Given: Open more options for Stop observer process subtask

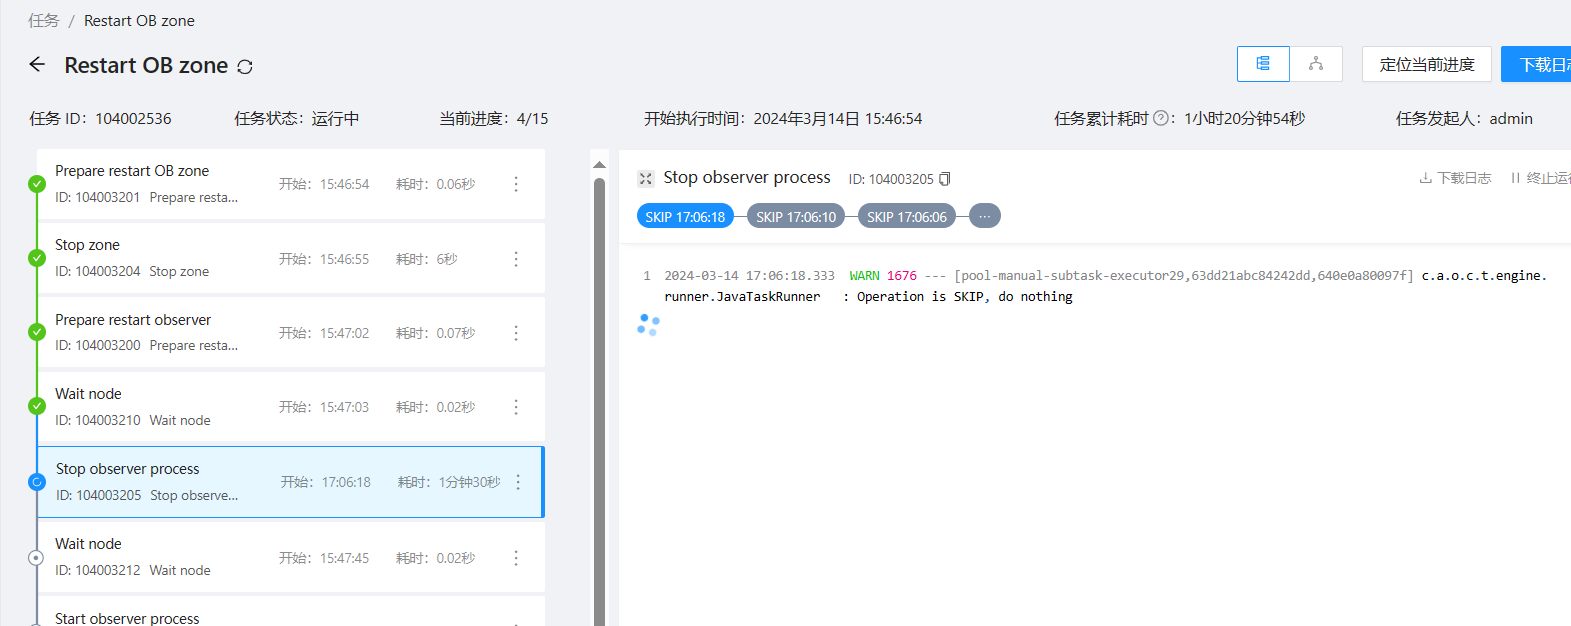Looking at the screenshot, I should pos(518,482).
